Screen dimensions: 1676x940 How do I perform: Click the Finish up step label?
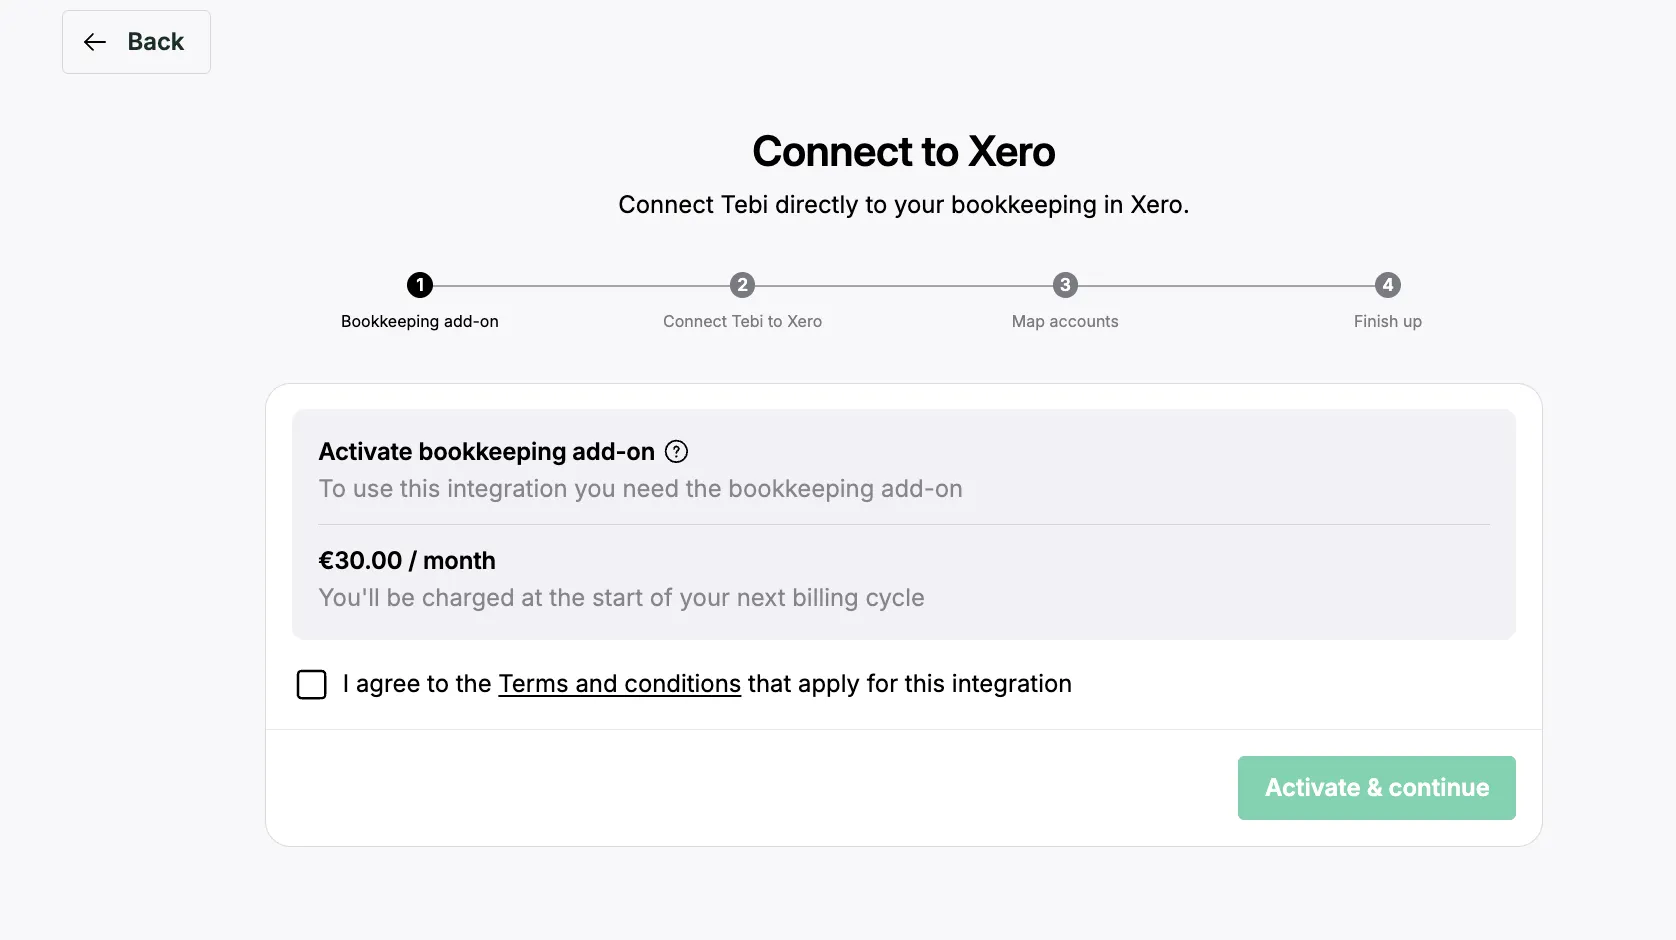(1387, 322)
